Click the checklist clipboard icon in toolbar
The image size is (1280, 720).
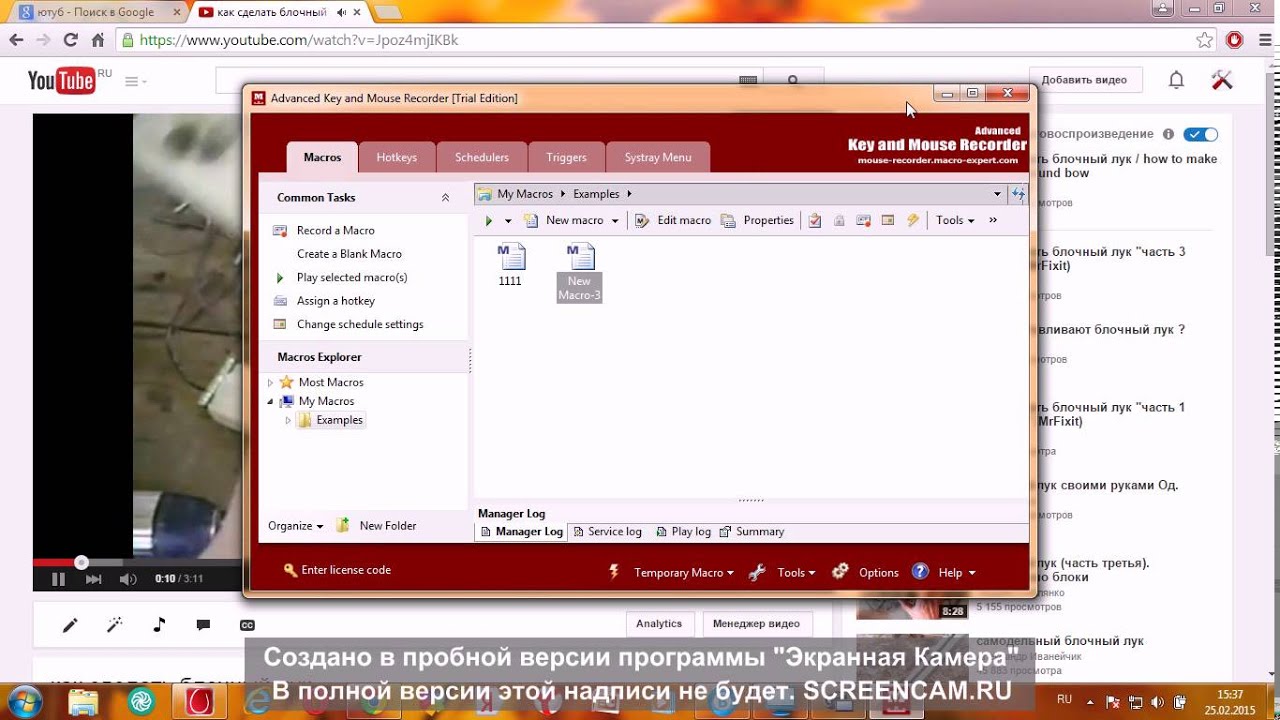tap(815, 221)
